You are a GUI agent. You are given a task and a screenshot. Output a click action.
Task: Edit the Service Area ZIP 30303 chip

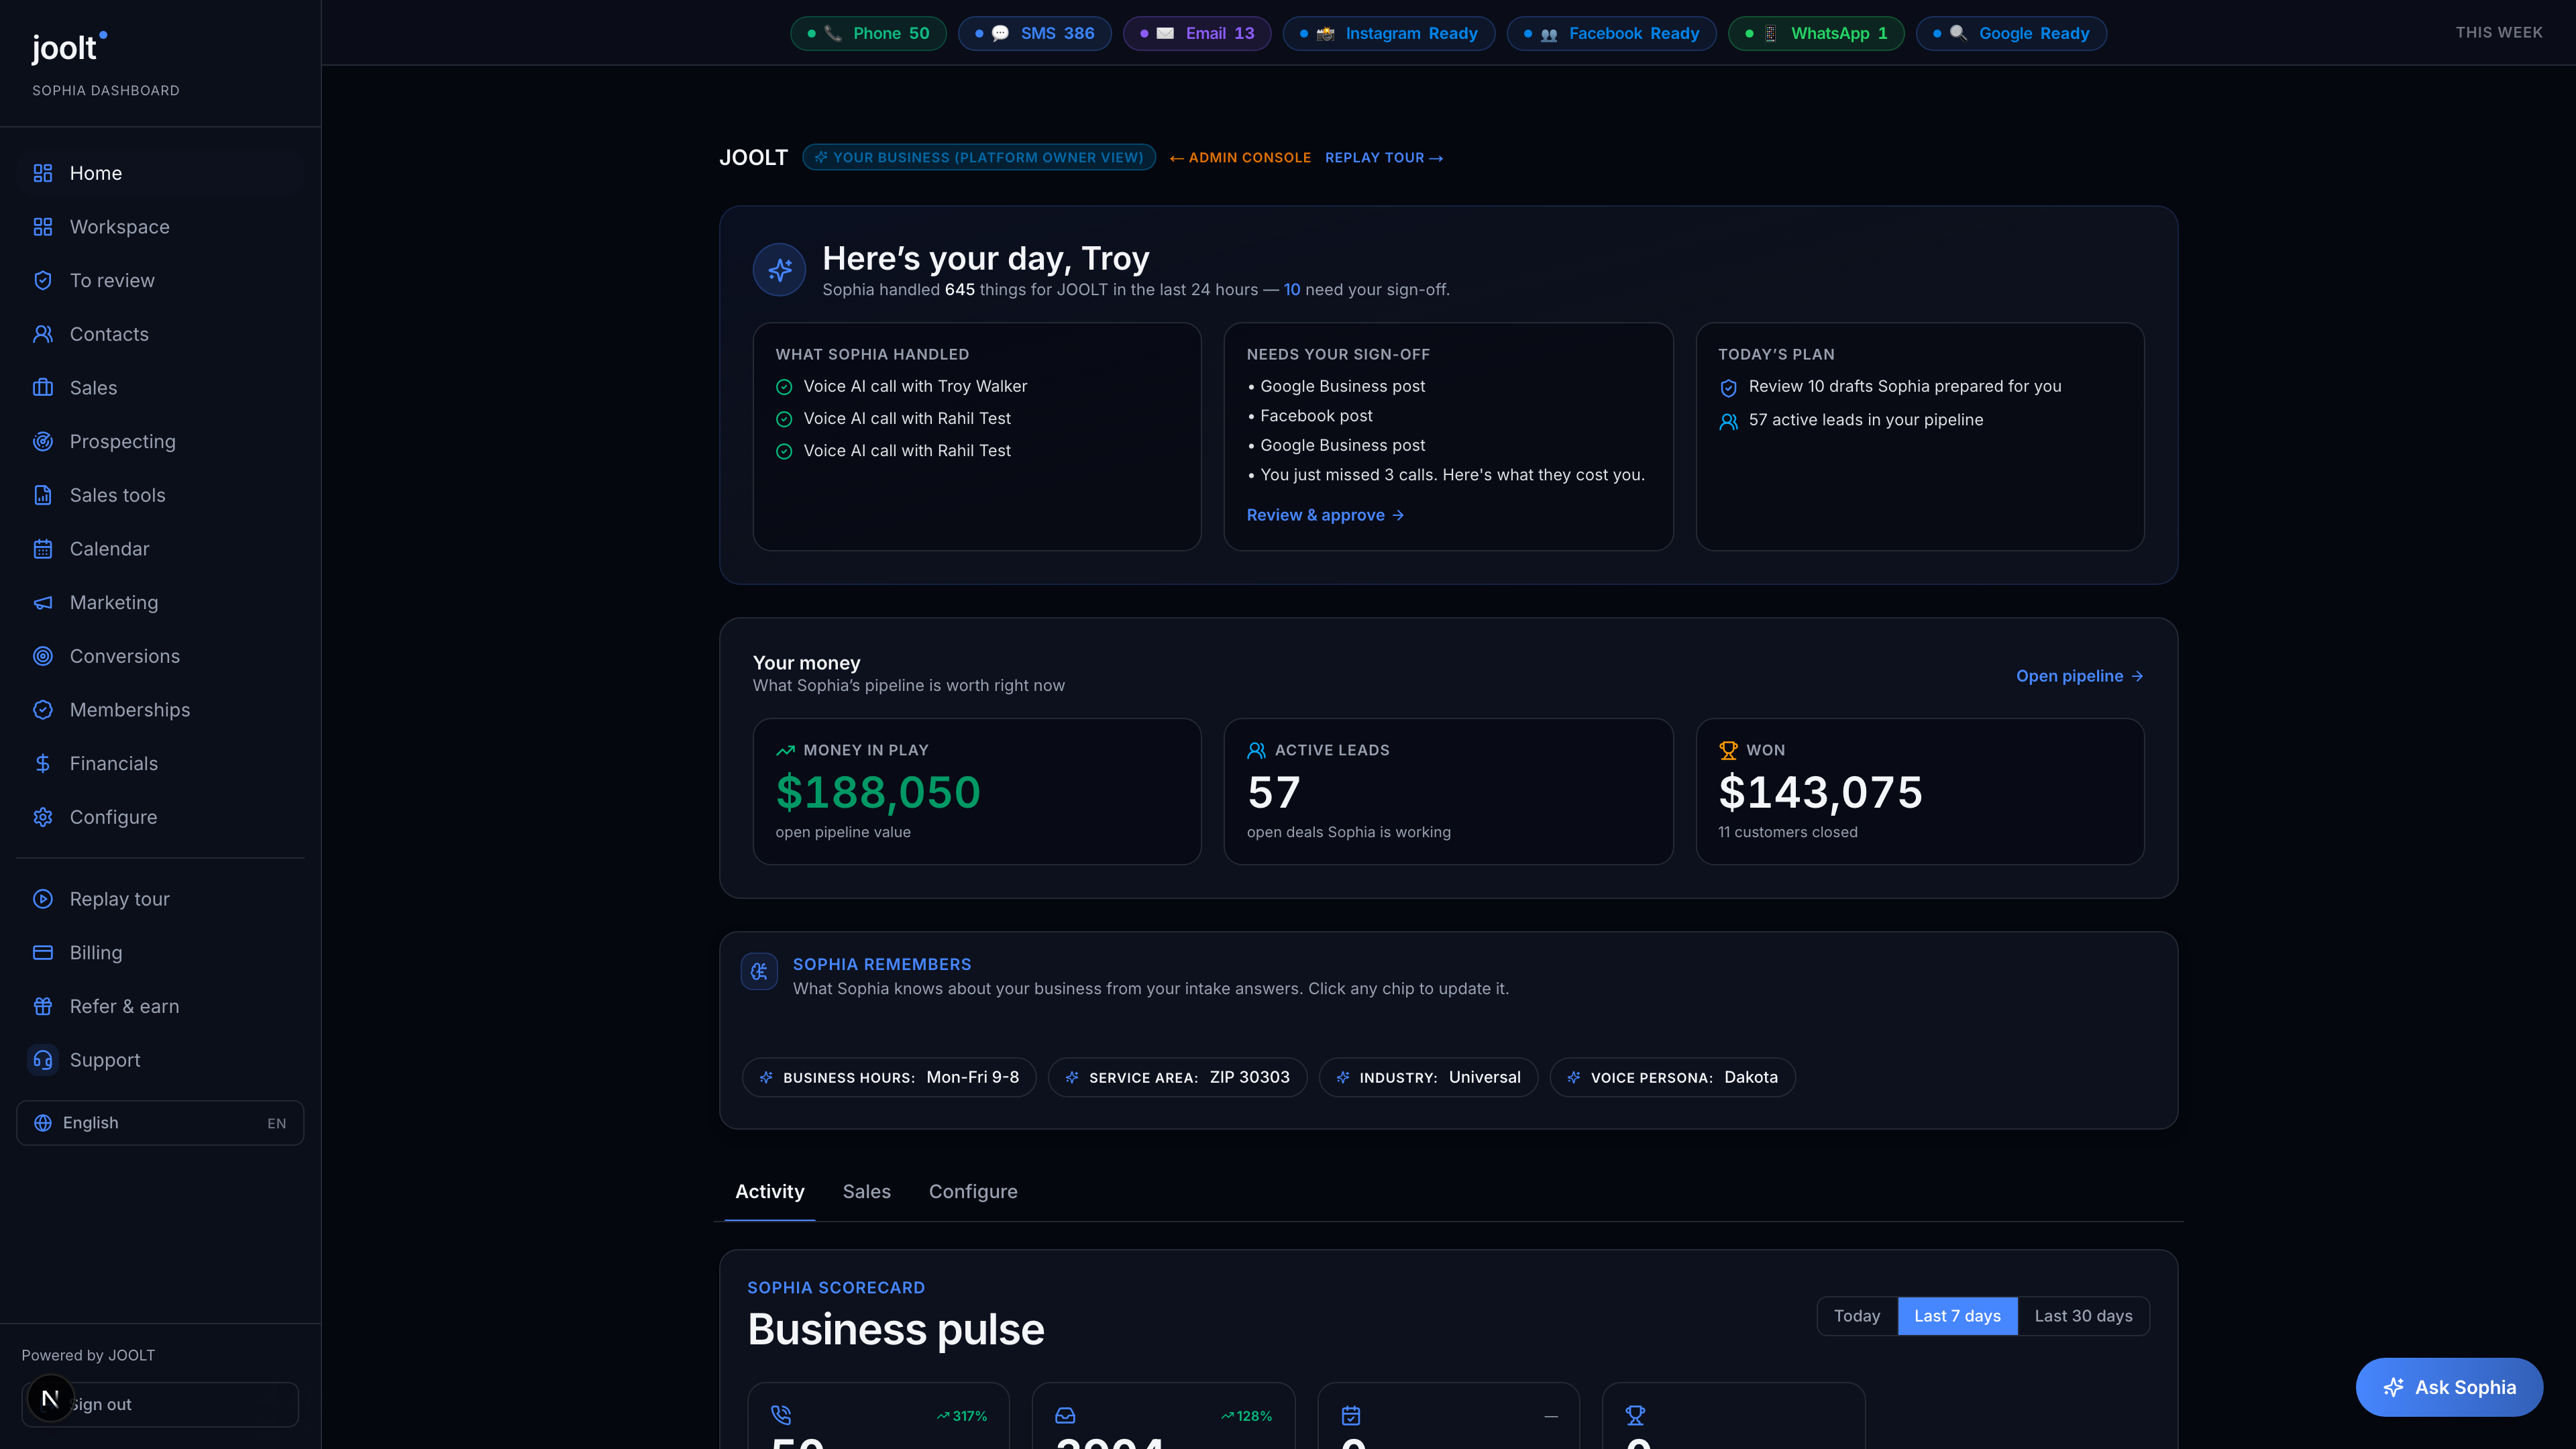(1177, 1077)
